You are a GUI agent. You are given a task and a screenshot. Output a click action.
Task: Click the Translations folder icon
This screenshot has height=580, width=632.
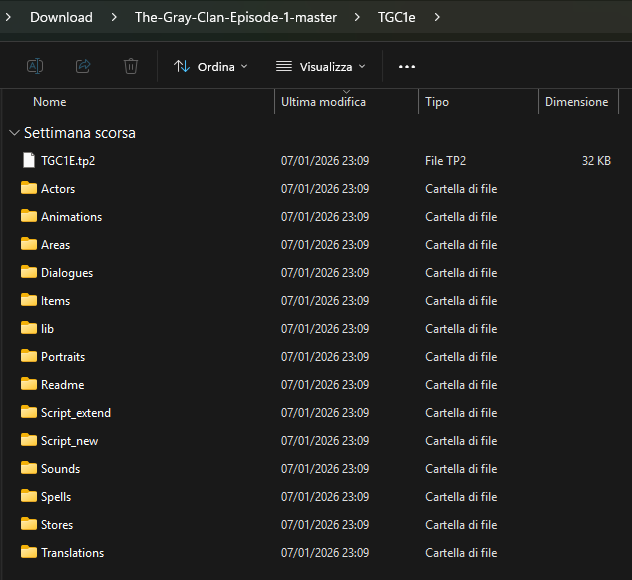[28, 552]
